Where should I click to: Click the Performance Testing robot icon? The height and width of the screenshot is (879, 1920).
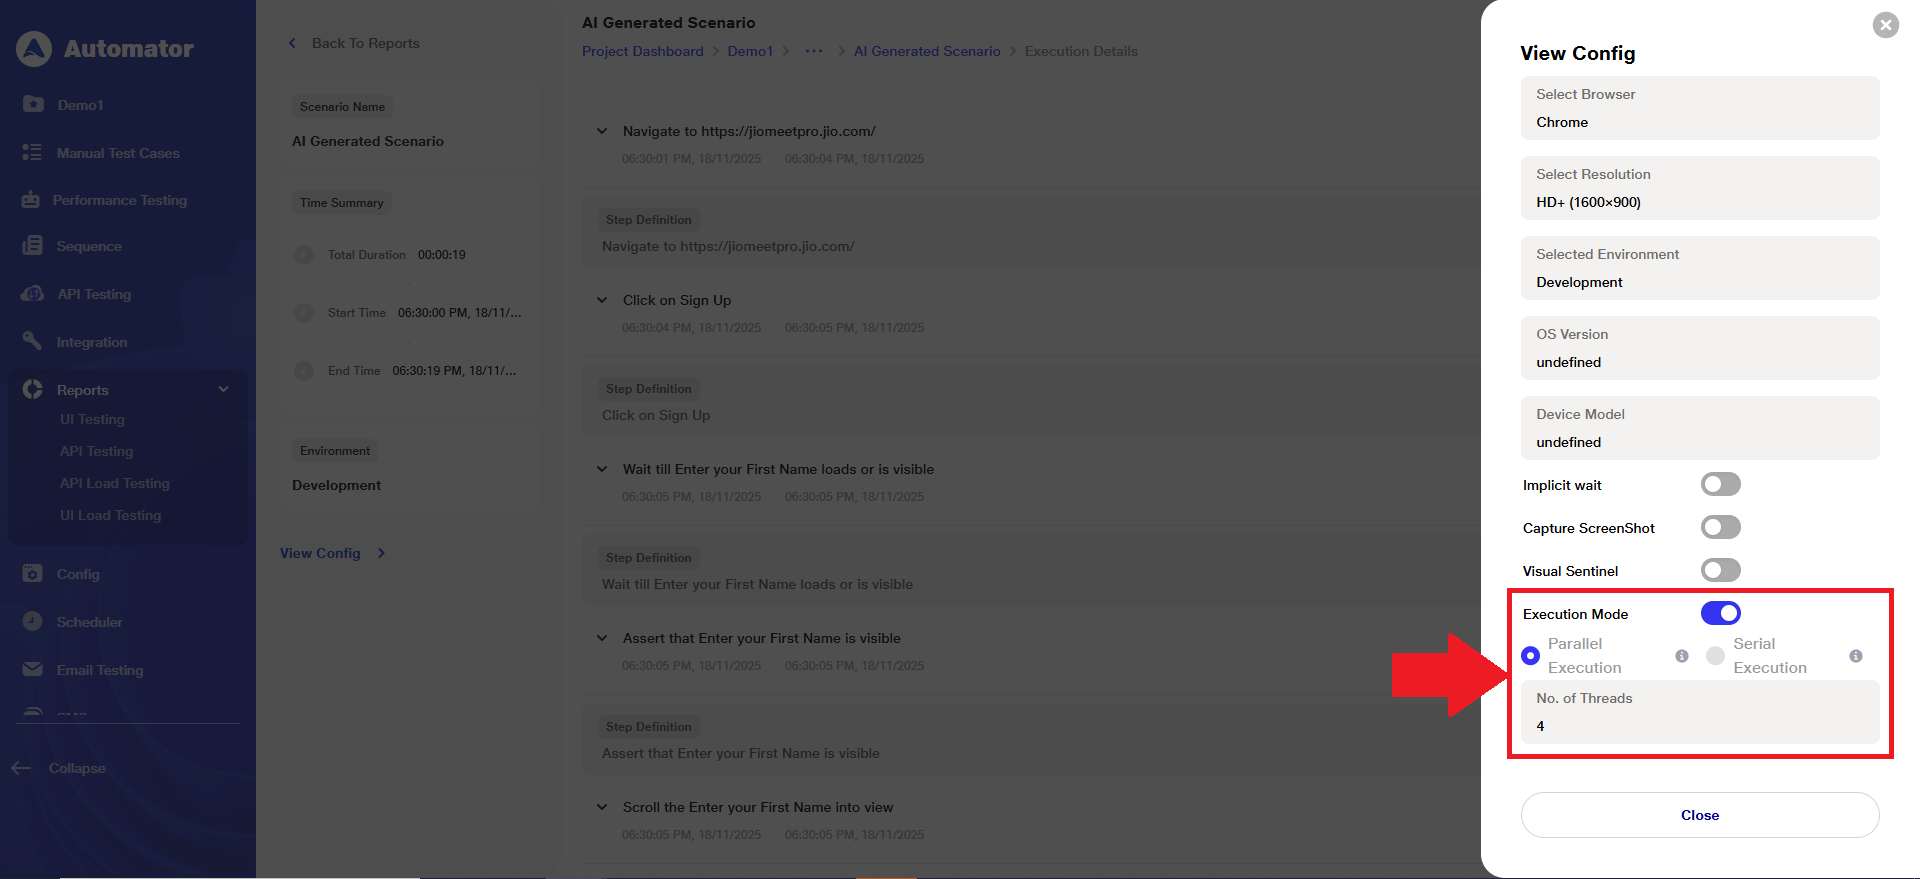pos(31,200)
